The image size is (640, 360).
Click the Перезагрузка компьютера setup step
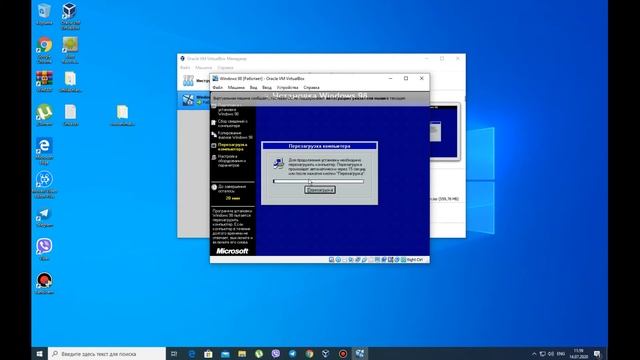coord(232,147)
